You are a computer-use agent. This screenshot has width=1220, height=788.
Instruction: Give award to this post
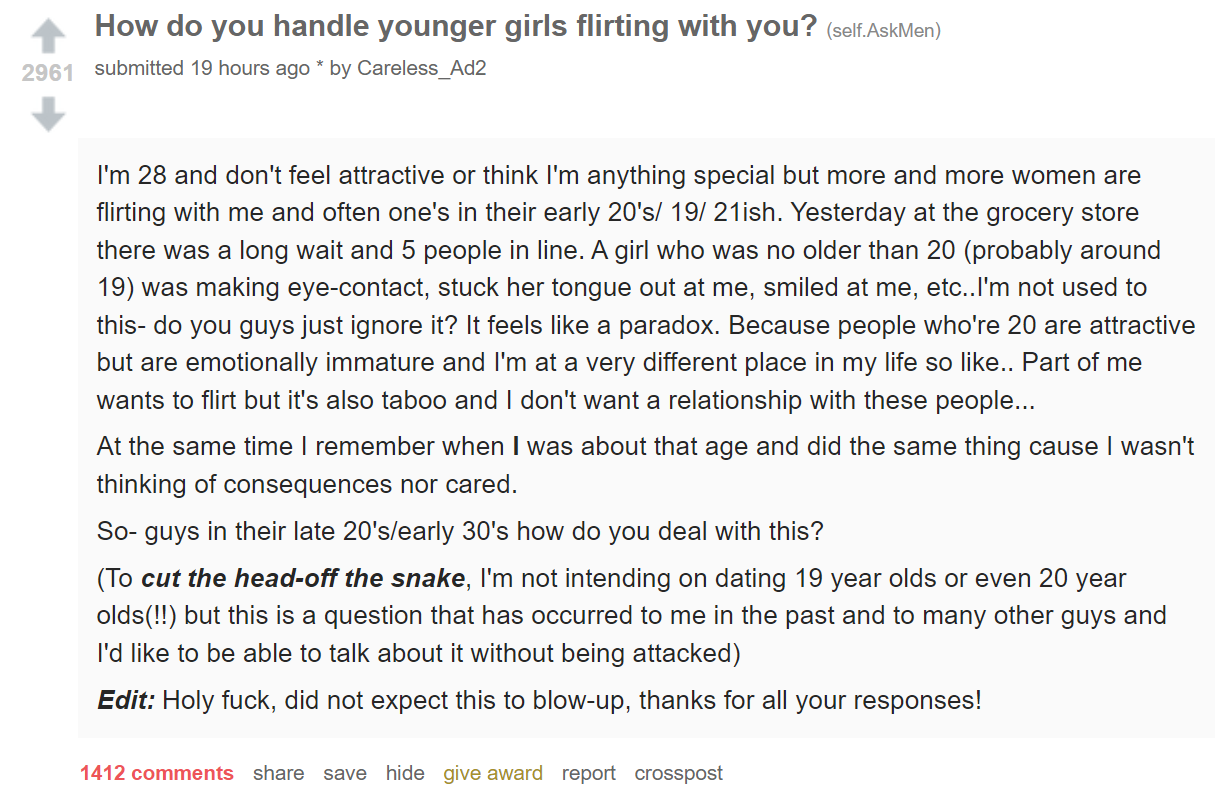coord(493,773)
